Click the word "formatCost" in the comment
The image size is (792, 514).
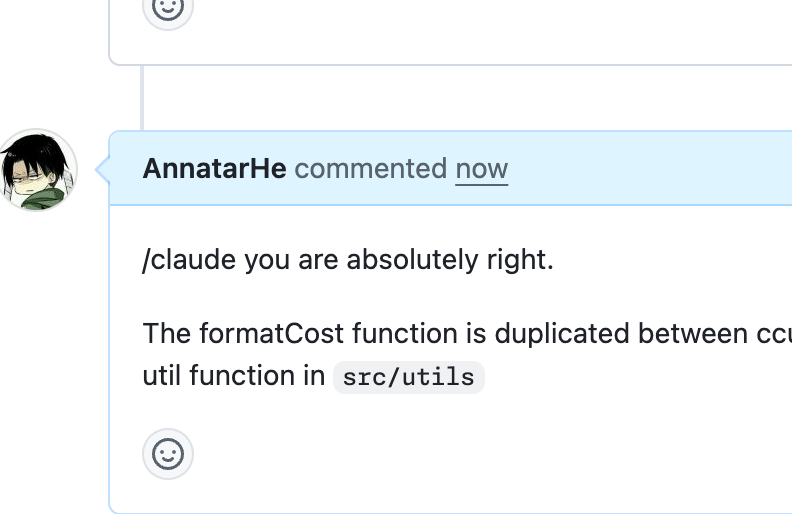pos(272,332)
